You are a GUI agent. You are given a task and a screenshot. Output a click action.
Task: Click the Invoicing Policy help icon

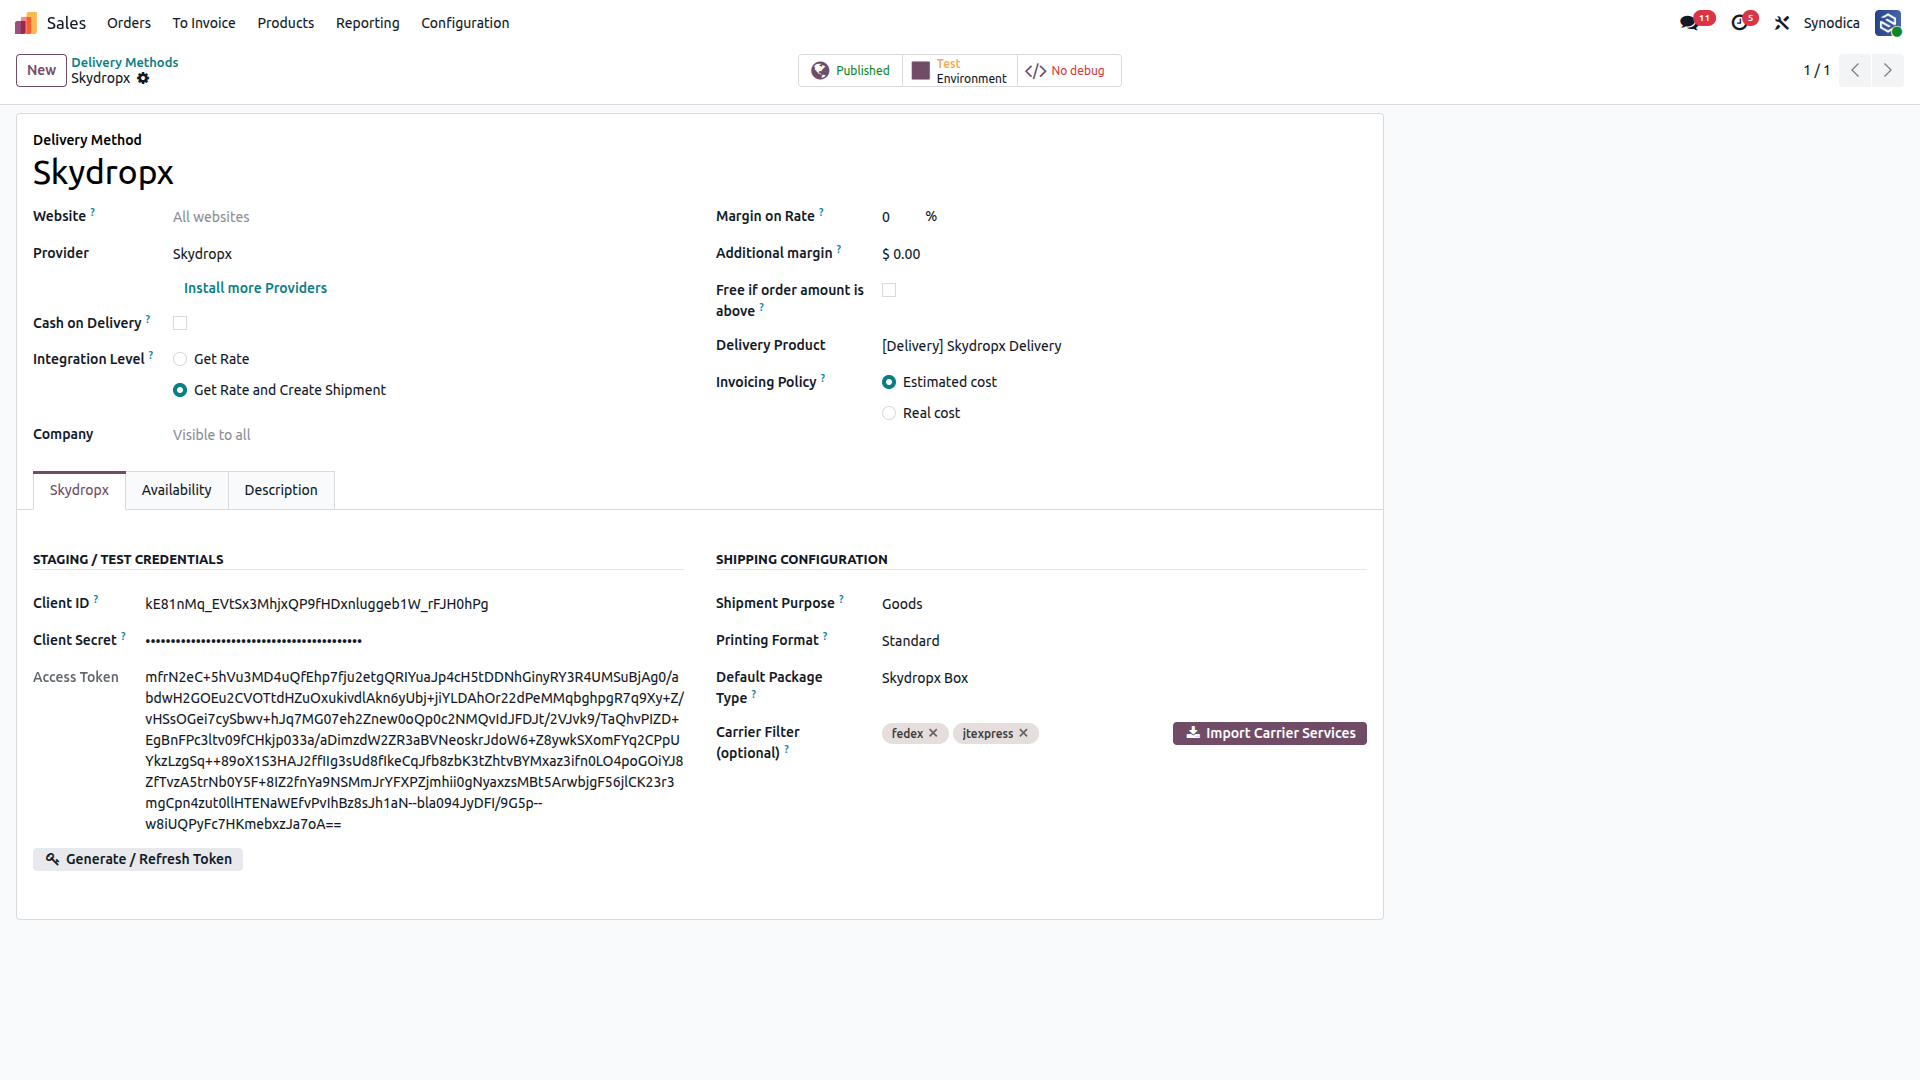823,378
